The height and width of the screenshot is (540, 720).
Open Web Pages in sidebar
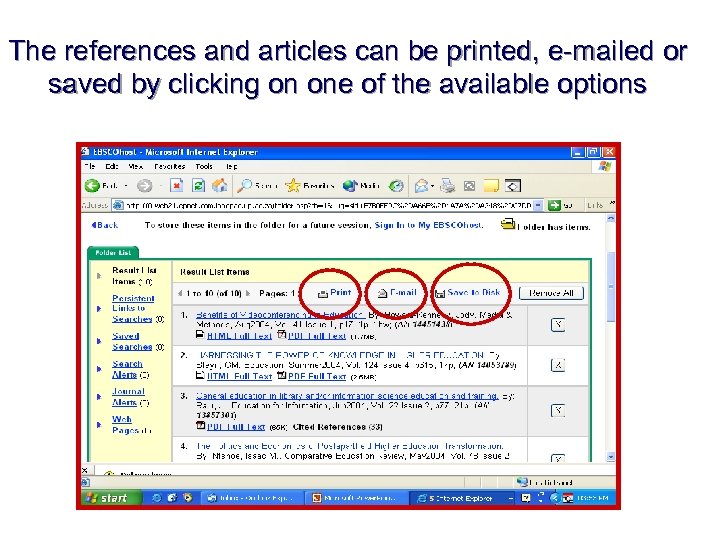pyautogui.click(x=125, y=425)
